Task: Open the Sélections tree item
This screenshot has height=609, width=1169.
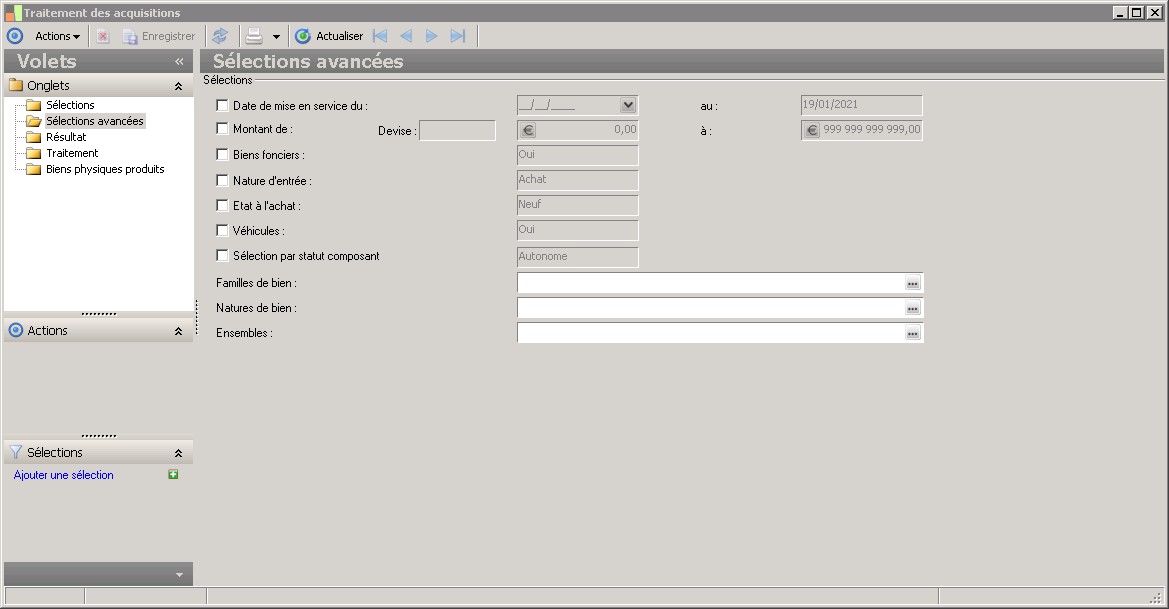Action: click(x=70, y=105)
